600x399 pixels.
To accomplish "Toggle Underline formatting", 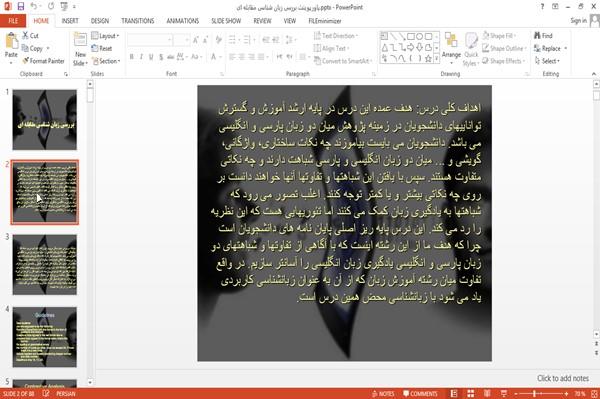I will 151,57.
